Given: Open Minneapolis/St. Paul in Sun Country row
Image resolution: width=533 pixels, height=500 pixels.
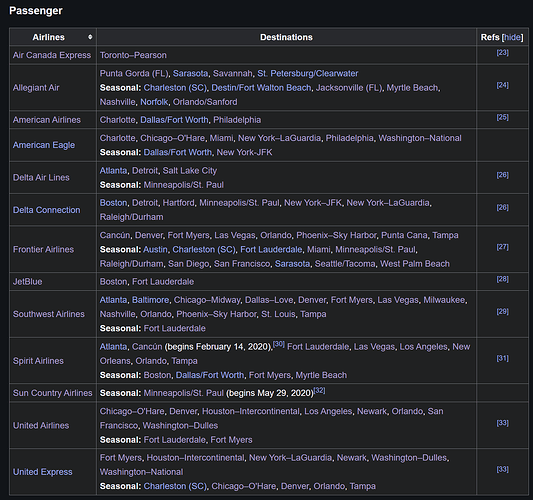Looking at the screenshot, I should [184, 393].
